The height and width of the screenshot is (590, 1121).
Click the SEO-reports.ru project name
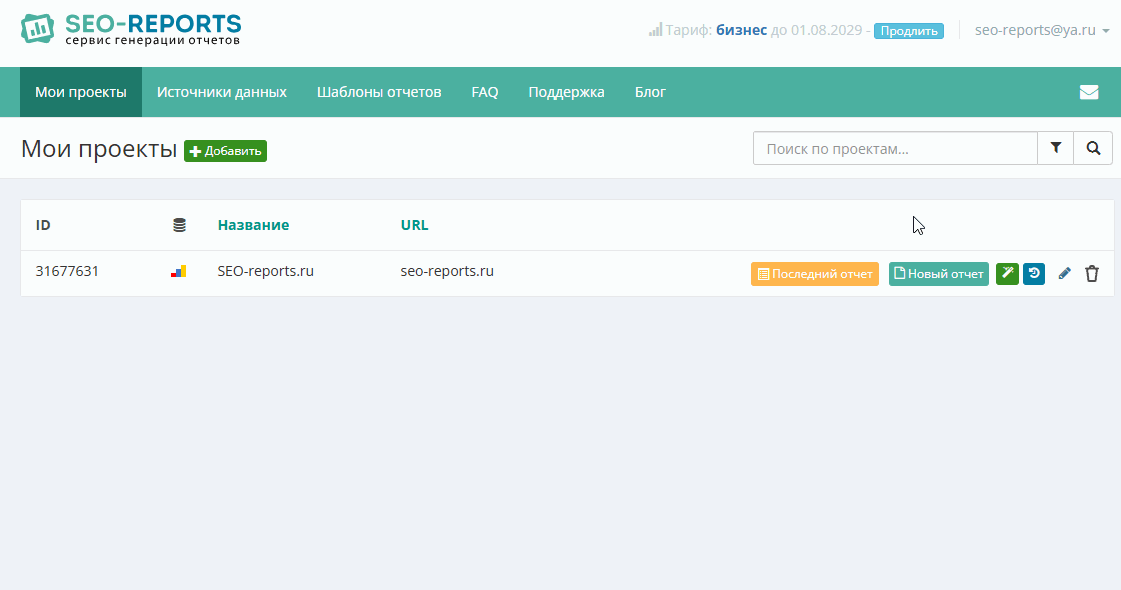pos(265,271)
